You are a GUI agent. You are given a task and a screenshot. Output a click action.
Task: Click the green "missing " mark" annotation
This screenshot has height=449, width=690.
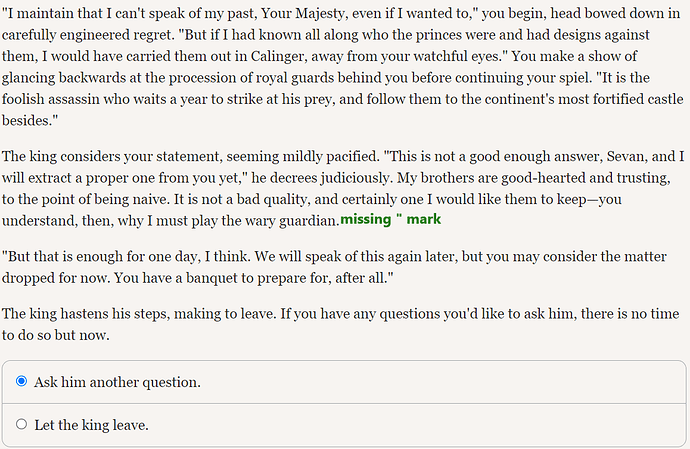(391, 219)
